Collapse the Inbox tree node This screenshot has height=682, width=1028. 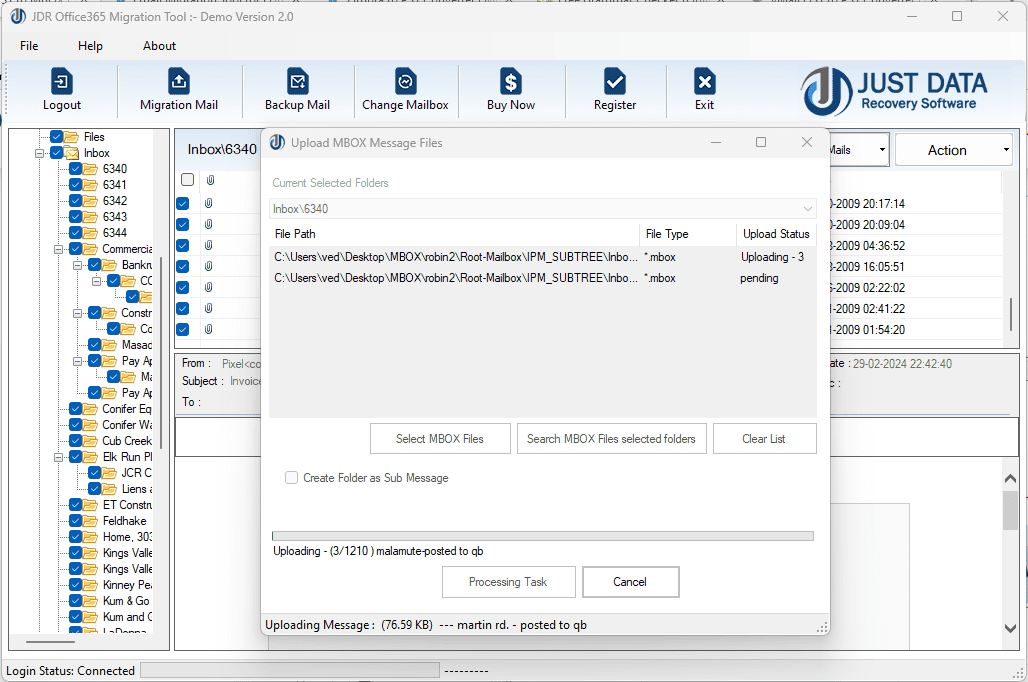tap(40, 153)
